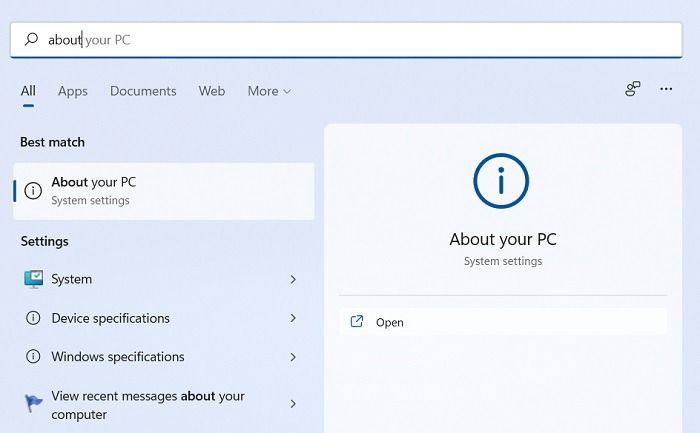Expand the System result chevron
This screenshot has height=433, width=700.
(293, 279)
